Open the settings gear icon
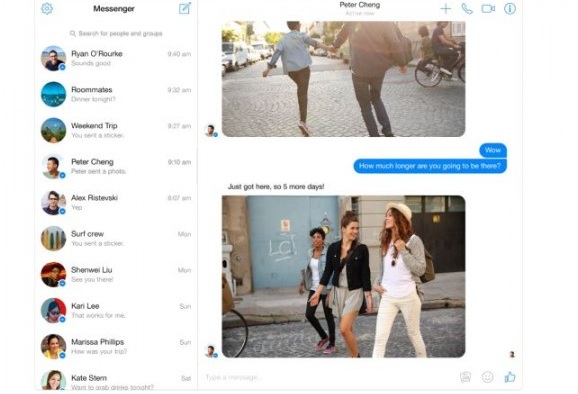The image size is (578, 394). [47, 8]
